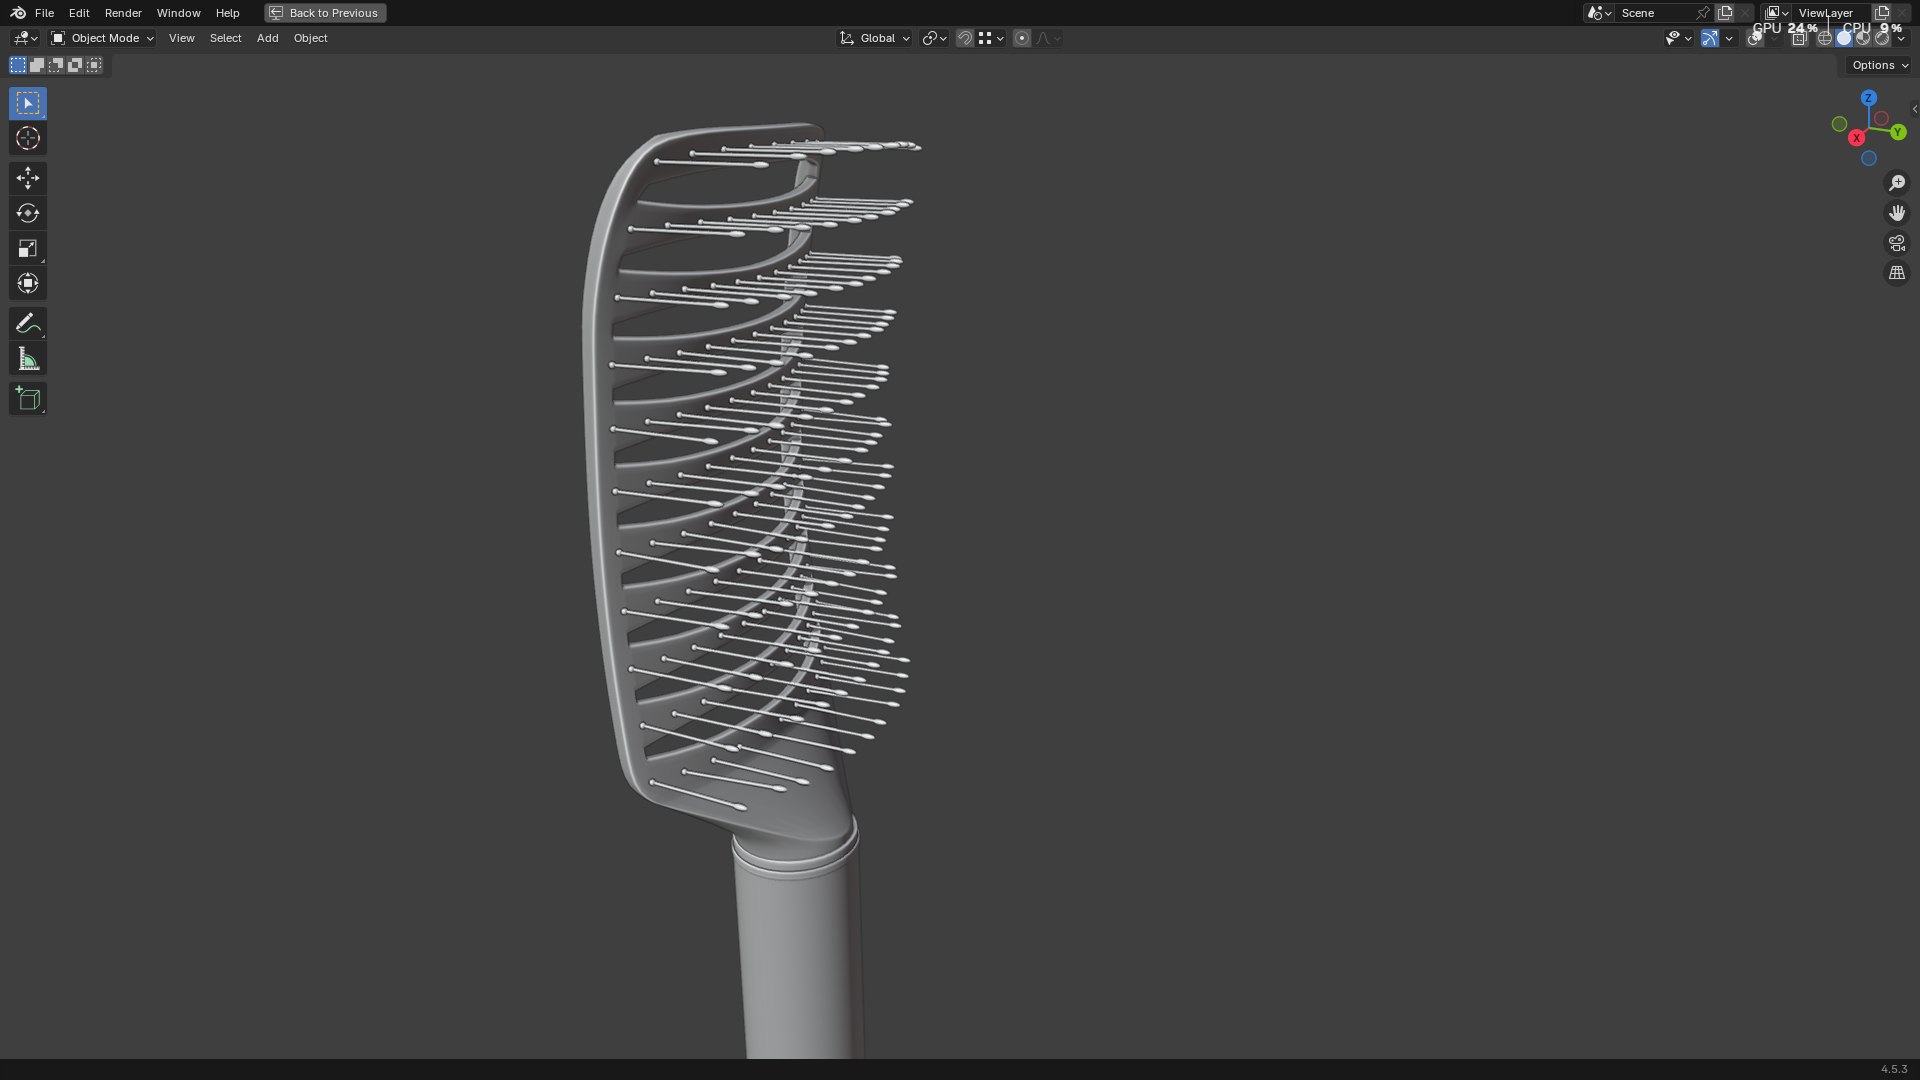Choose the Add Cube tool
The height and width of the screenshot is (1080, 1920).
28,399
